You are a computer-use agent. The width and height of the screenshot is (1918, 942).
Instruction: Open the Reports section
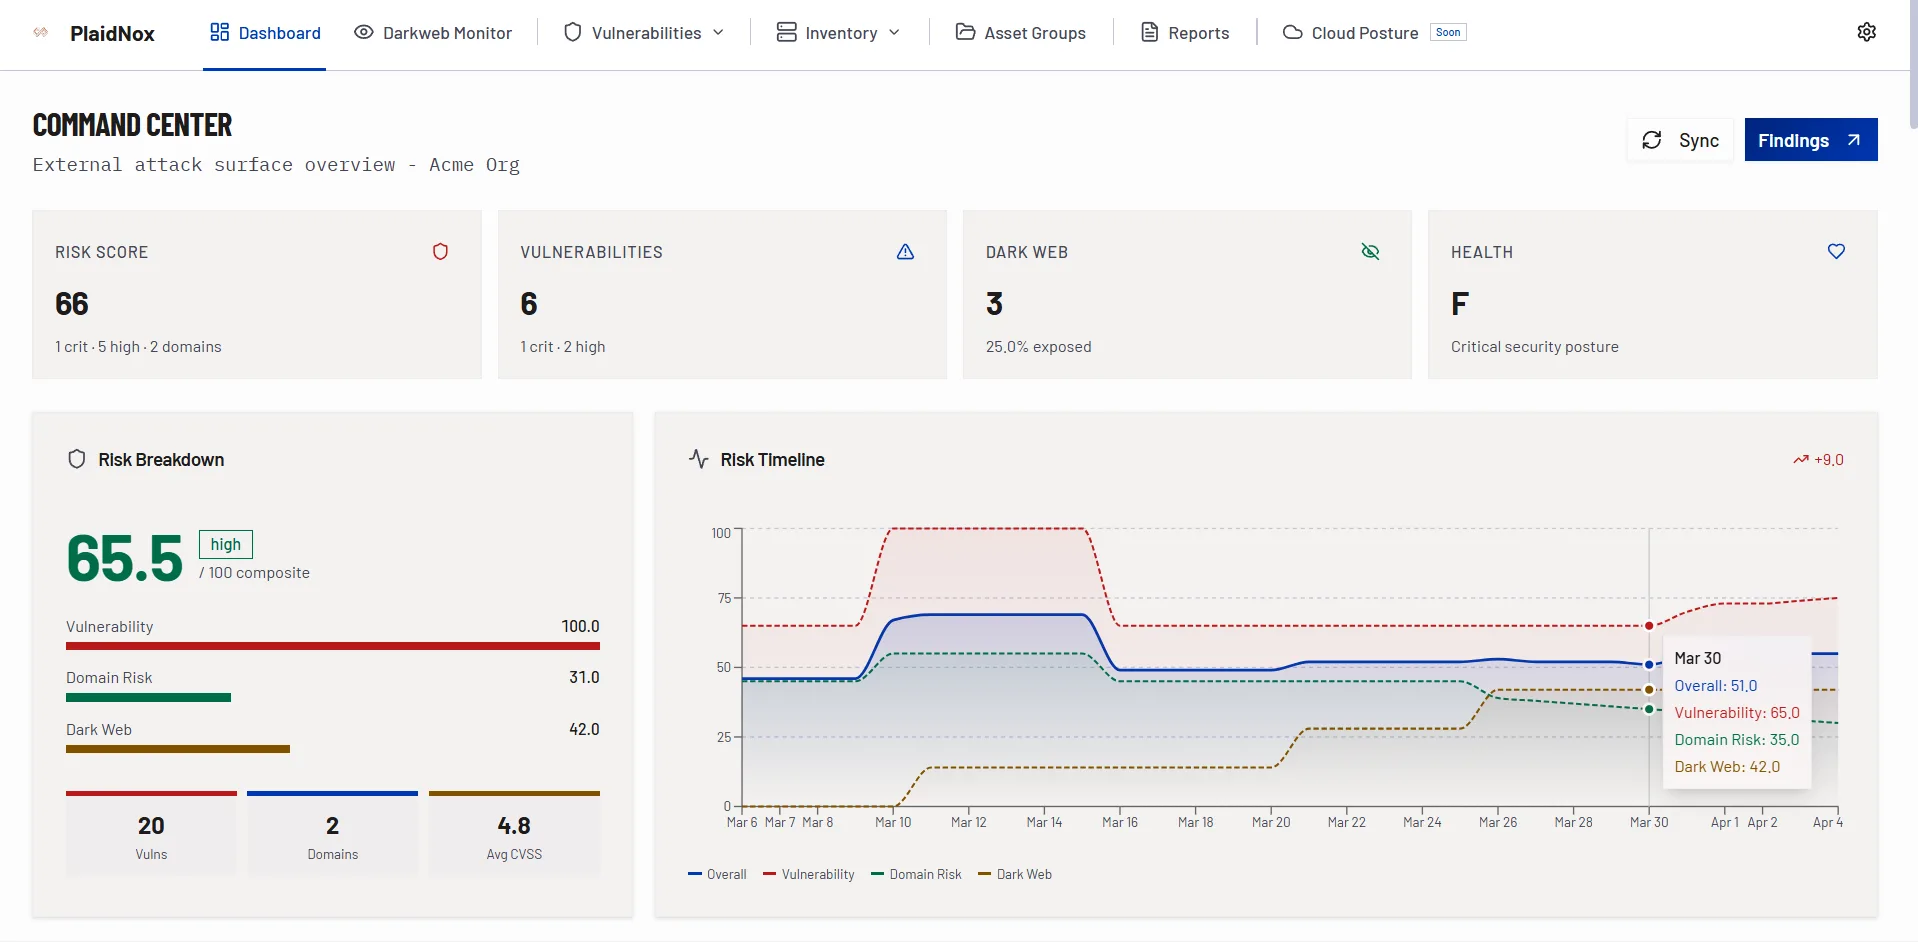click(x=1184, y=32)
